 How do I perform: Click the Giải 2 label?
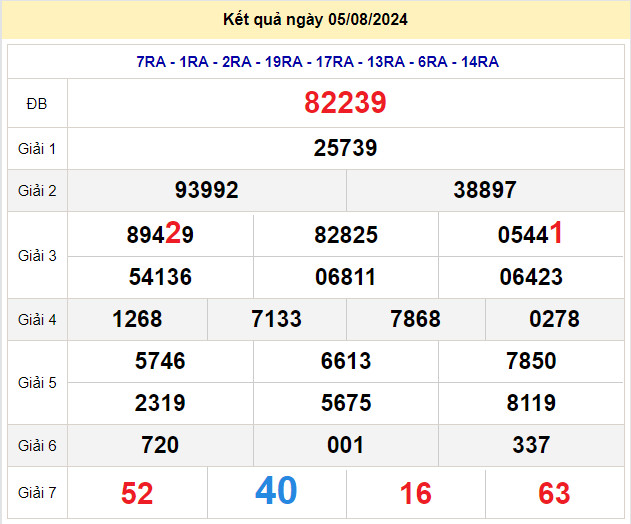37,191
